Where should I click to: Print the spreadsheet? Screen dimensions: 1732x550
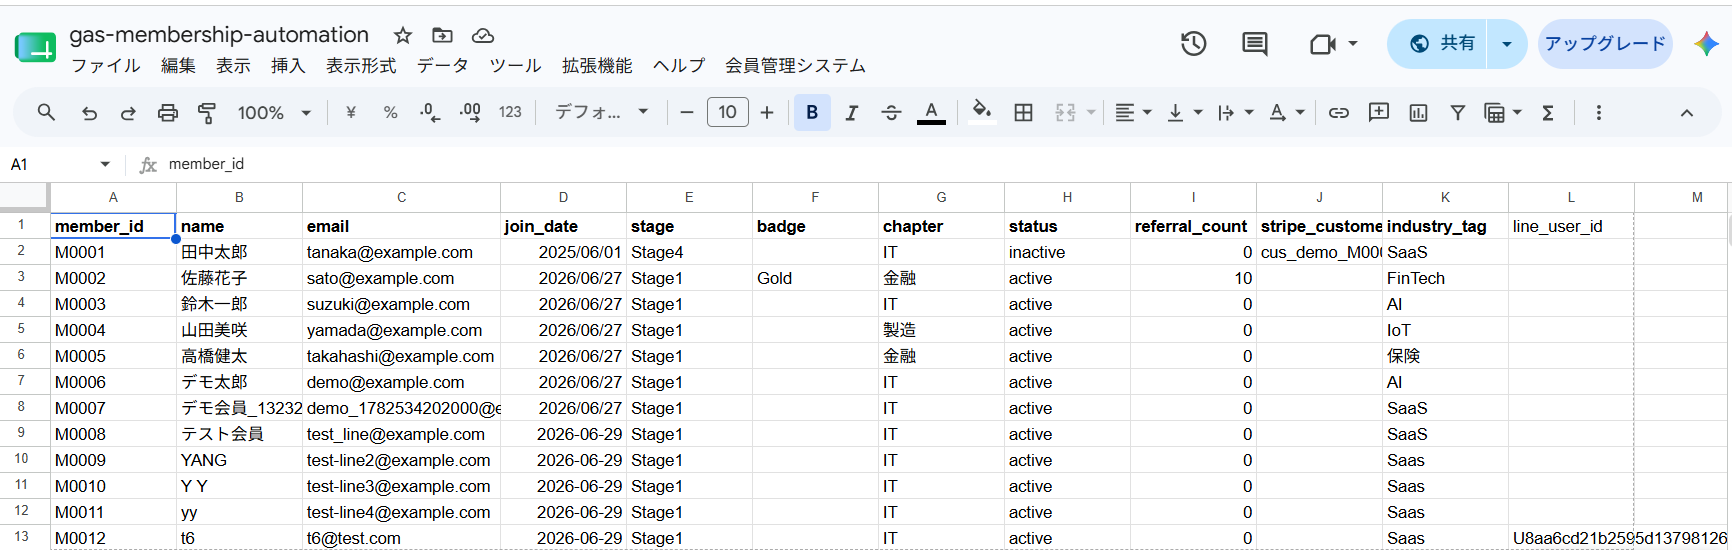[x=168, y=113]
